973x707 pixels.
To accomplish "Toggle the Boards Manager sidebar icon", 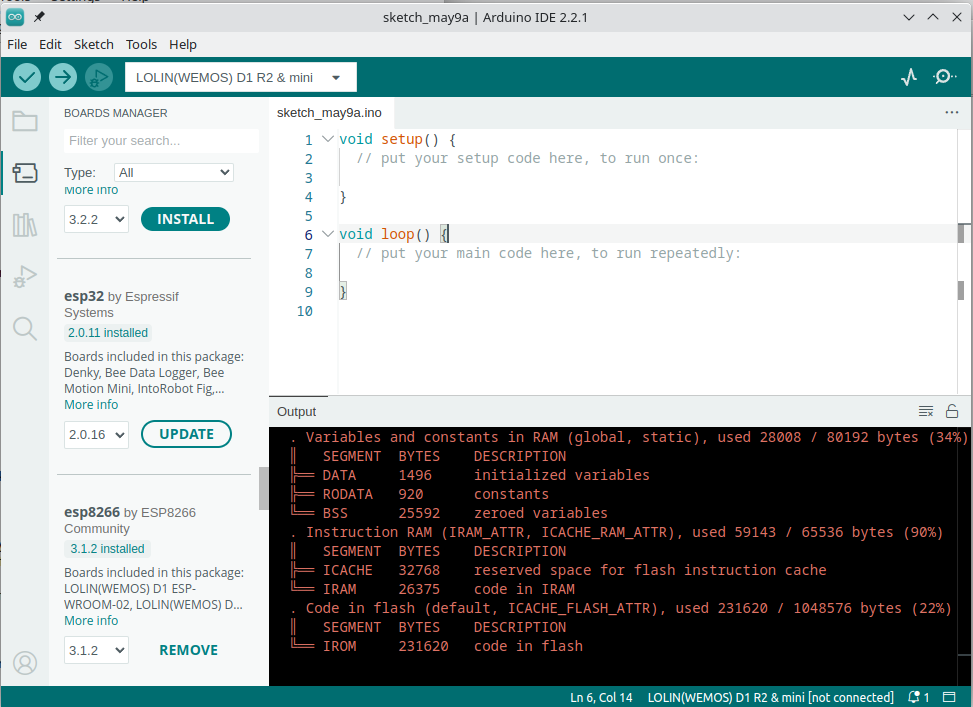I will tap(25, 173).
